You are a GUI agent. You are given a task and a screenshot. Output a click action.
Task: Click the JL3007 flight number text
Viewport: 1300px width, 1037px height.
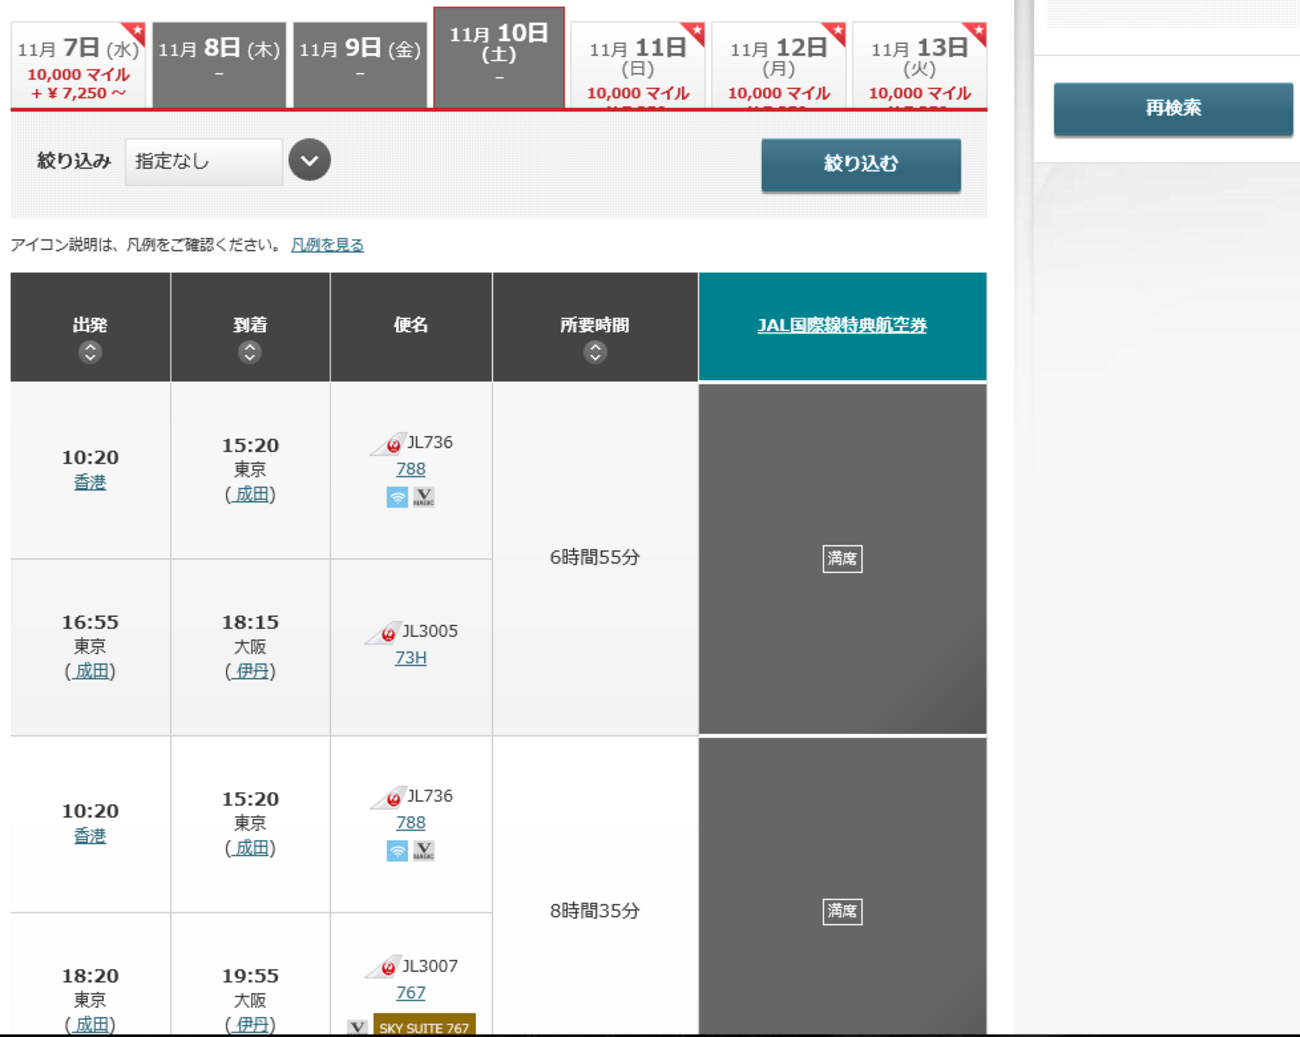(x=430, y=966)
